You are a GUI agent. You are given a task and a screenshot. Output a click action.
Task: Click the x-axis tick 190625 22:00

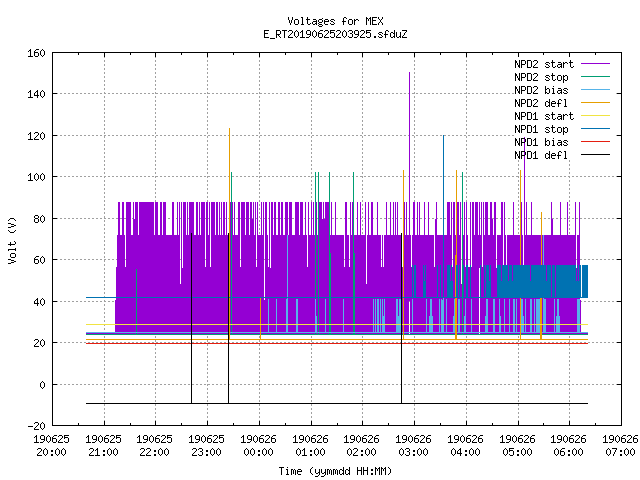[155, 446]
